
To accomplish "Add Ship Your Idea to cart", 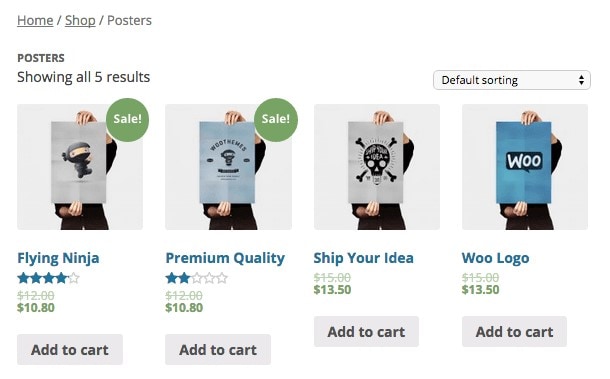I will coord(366,332).
